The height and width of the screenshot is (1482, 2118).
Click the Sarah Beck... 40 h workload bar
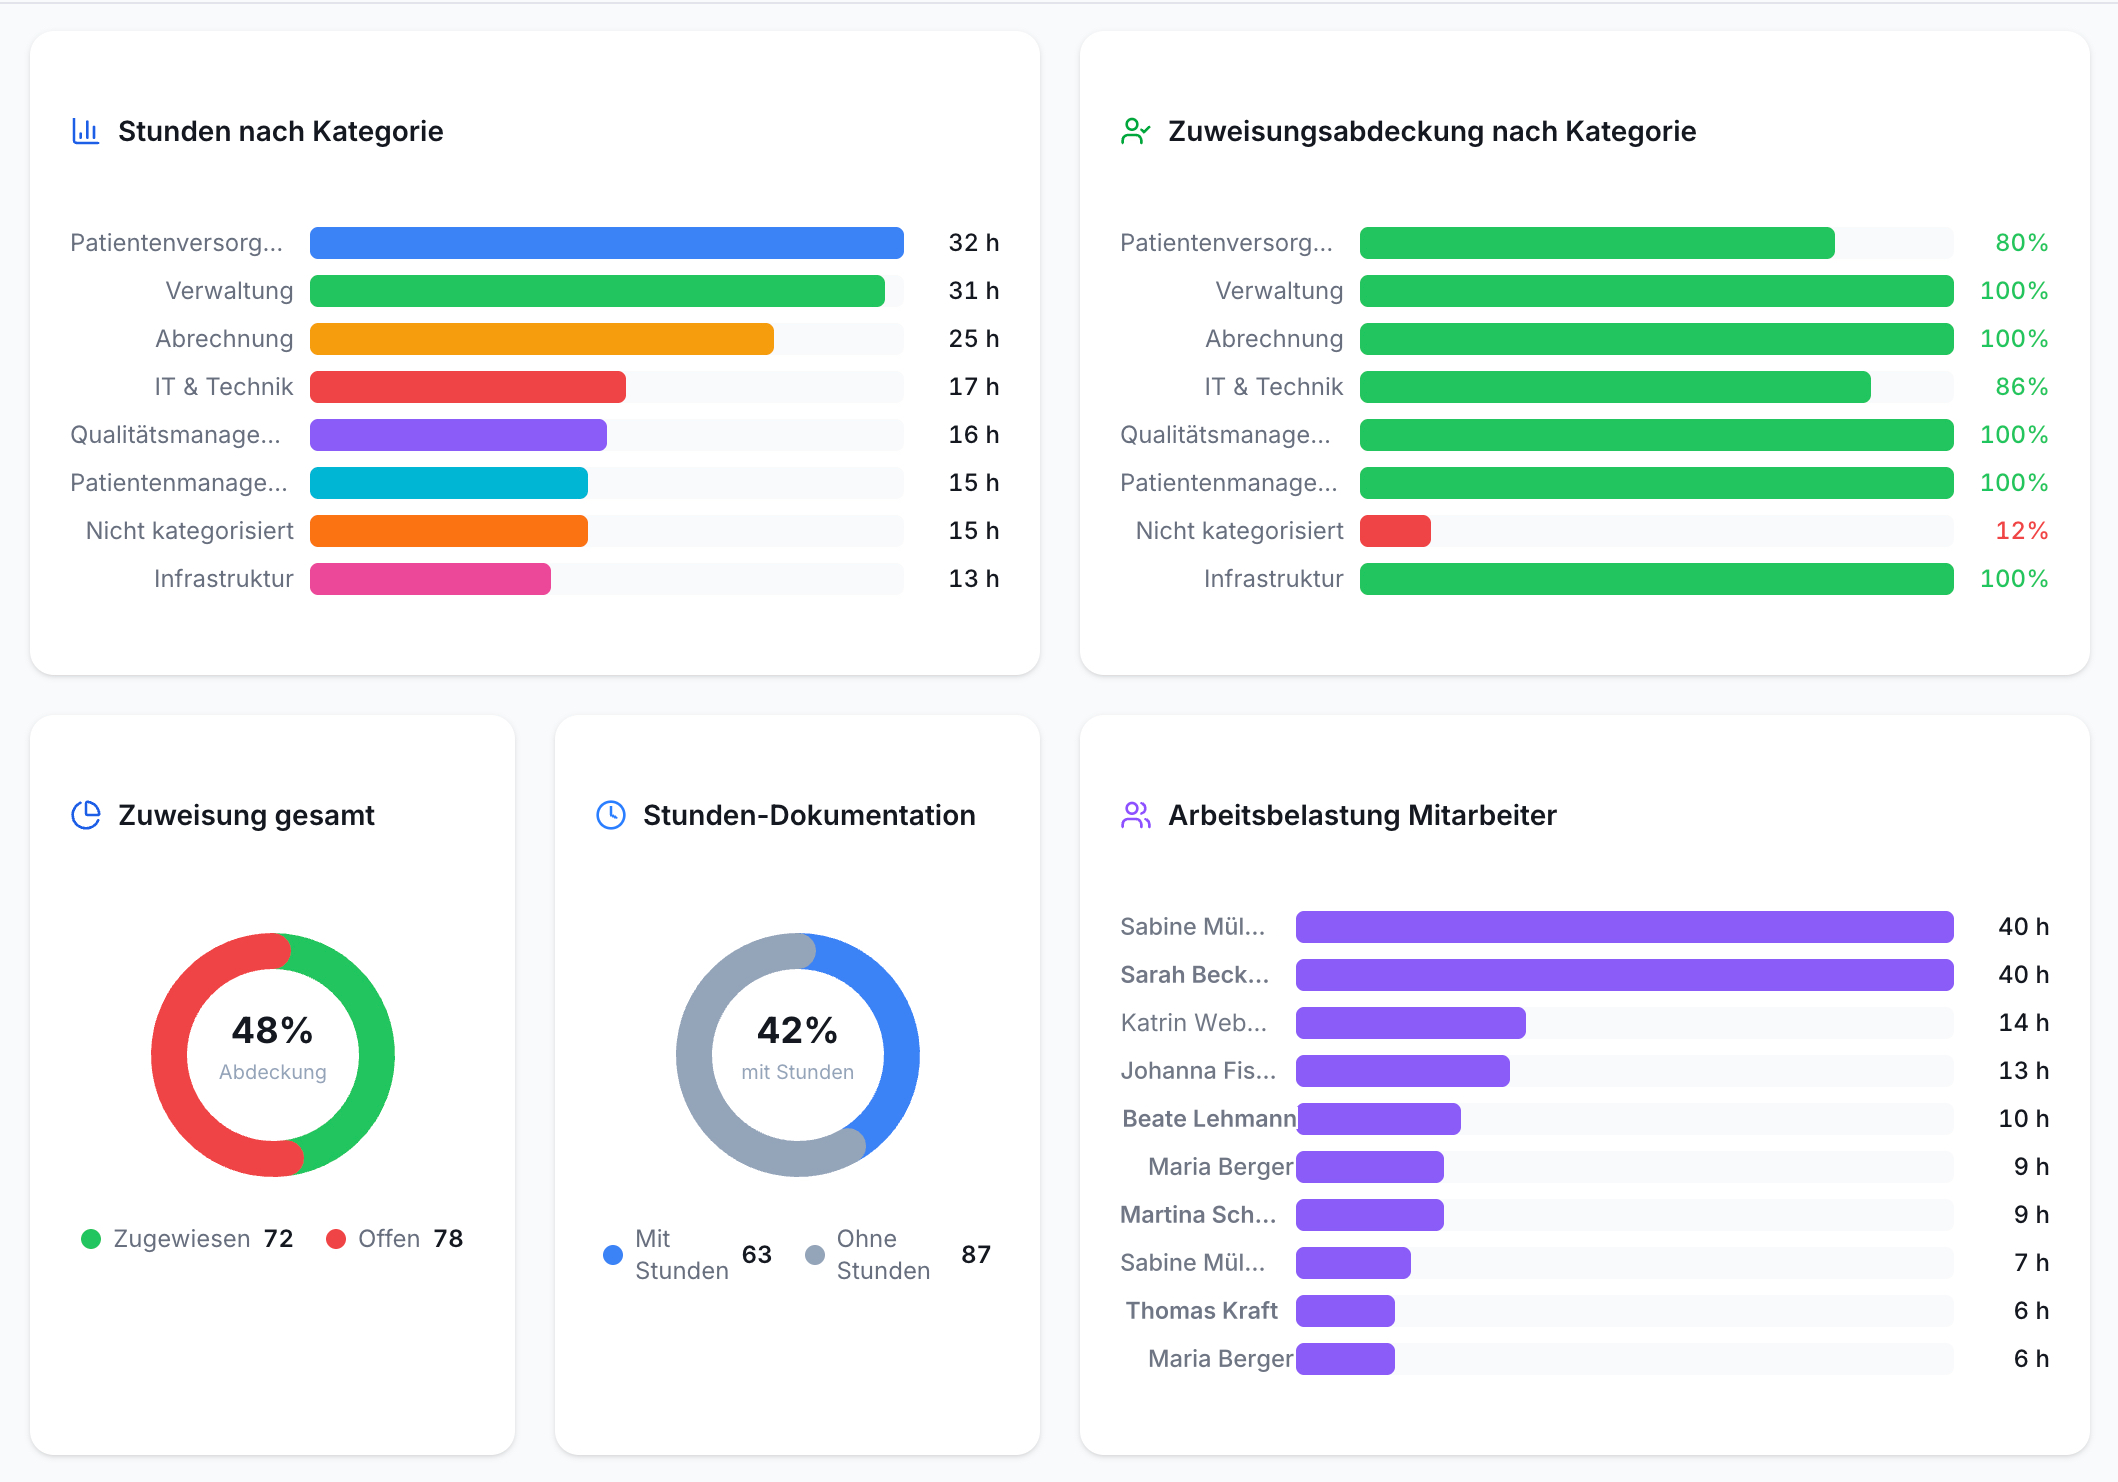pos(1625,975)
